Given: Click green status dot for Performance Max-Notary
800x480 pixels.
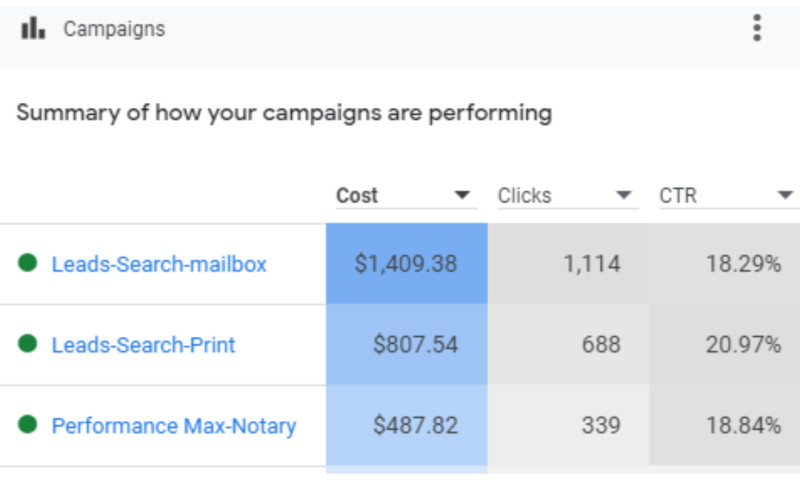Looking at the screenshot, I should pos(28,425).
